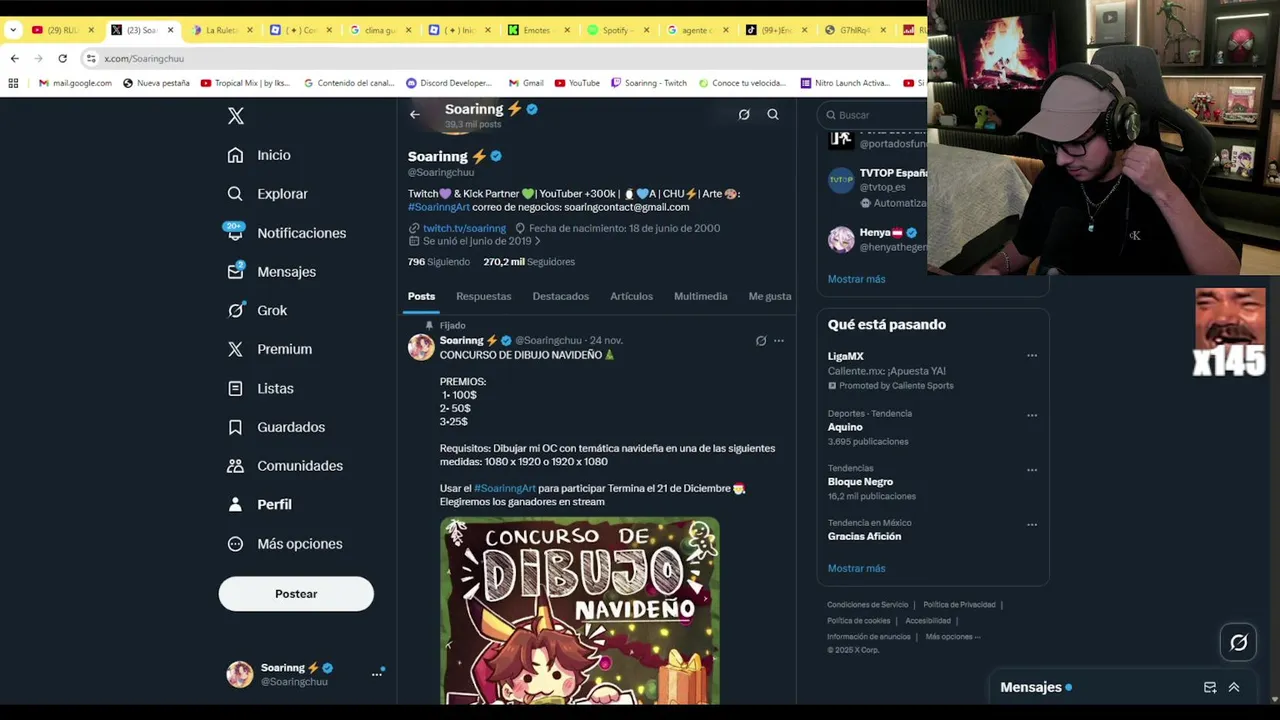1280x720 pixels.
Task: Open LigaMX trend more options
Action: point(1032,355)
